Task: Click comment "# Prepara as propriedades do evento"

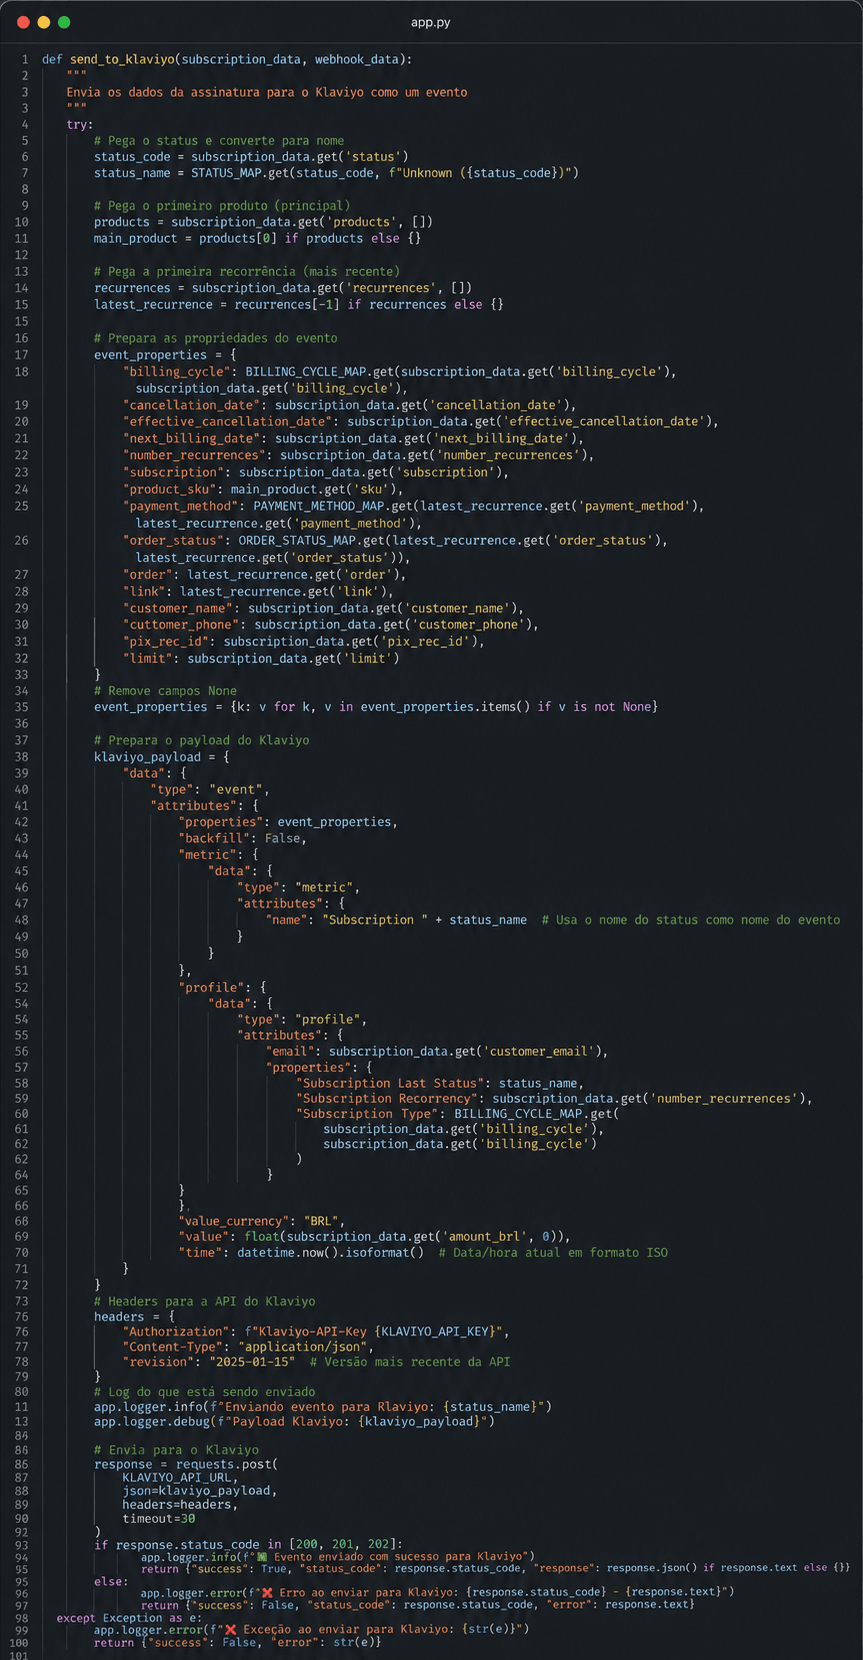Action: [x=216, y=338]
